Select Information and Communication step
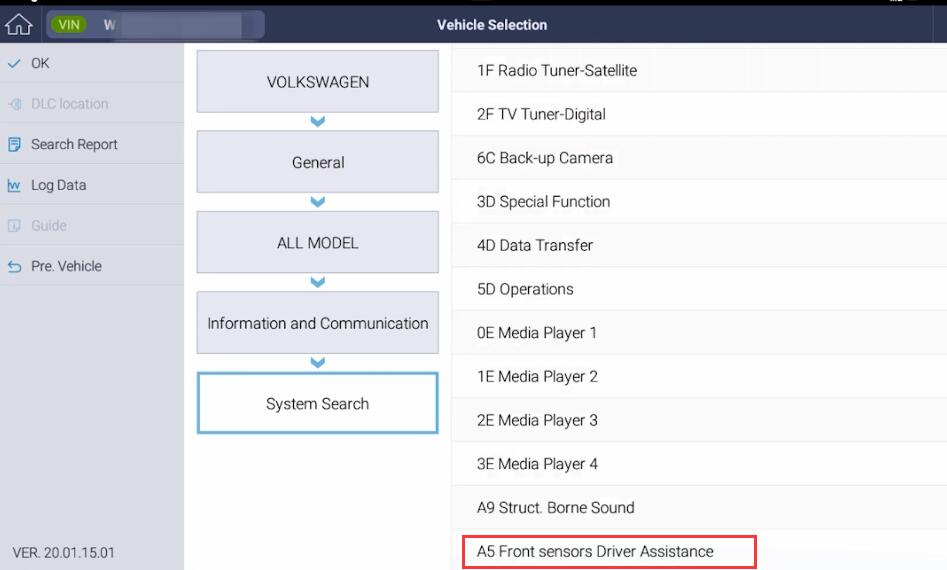Viewport: 947px width, 570px height. click(x=318, y=322)
